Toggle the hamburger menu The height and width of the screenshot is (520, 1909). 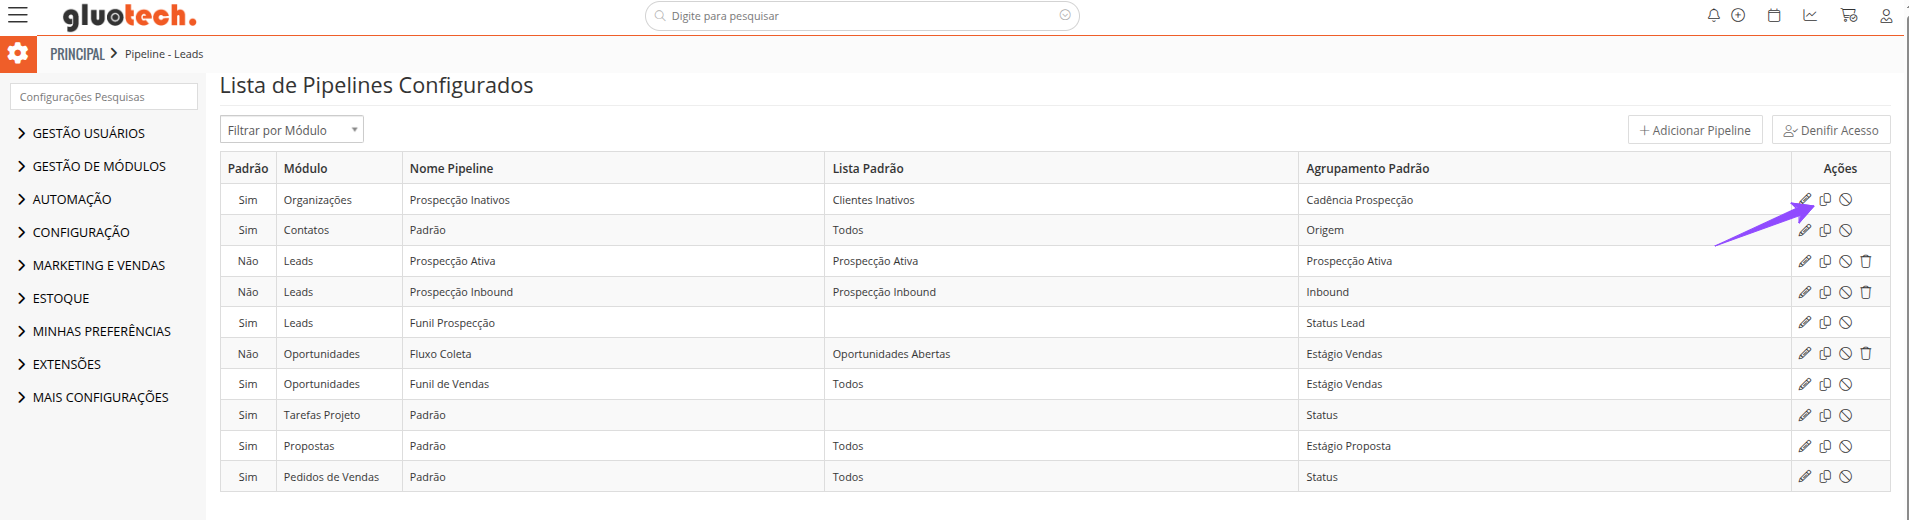(18, 15)
